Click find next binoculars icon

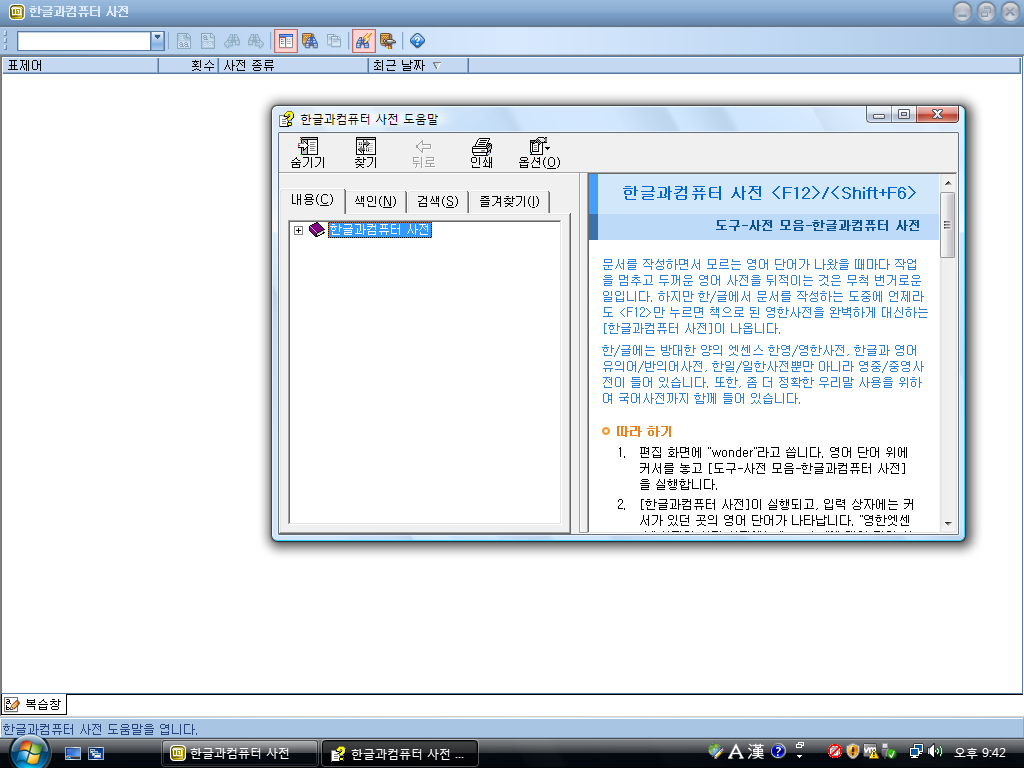pyautogui.click(x=255, y=41)
